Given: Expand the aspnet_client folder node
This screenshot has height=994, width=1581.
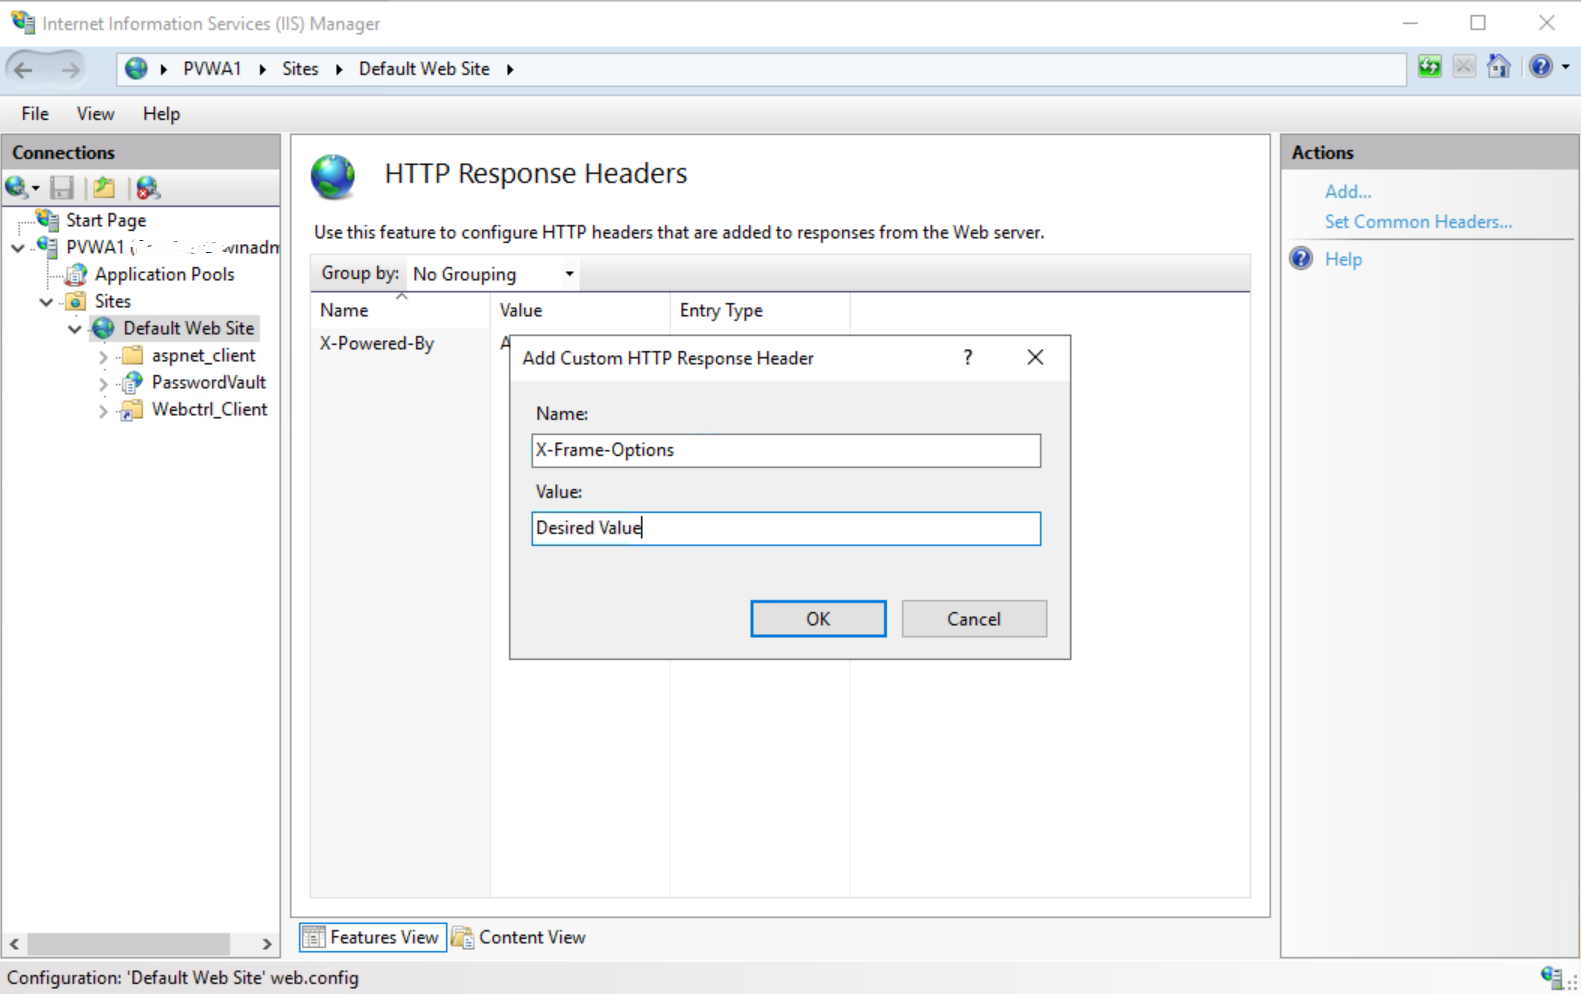Looking at the screenshot, I should point(103,356).
